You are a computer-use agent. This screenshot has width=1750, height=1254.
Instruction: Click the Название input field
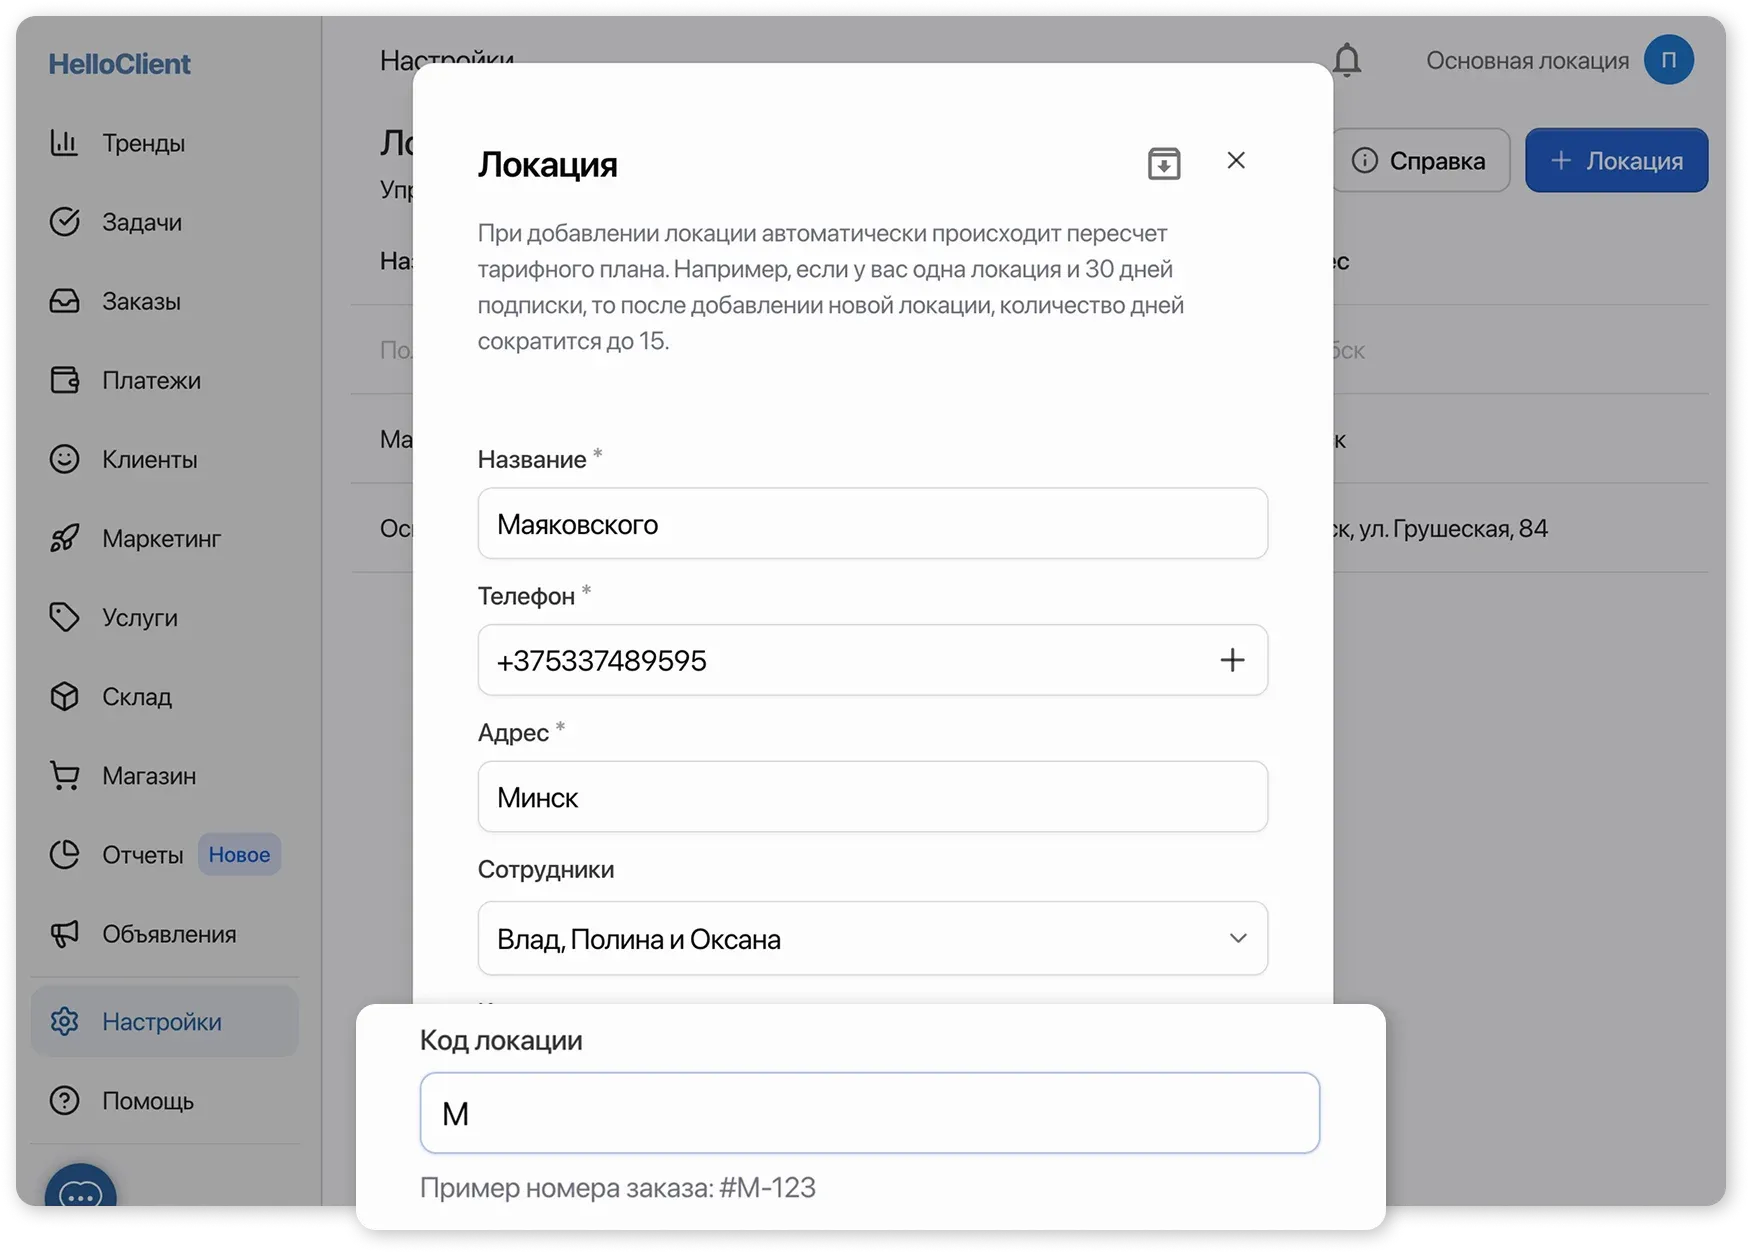tap(872, 524)
